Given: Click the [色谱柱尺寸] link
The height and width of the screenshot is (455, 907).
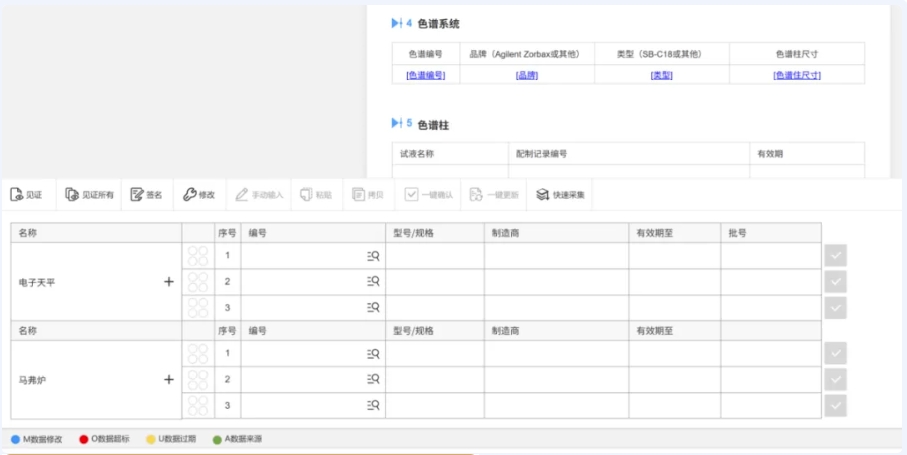Looking at the screenshot, I should coord(796,75).
